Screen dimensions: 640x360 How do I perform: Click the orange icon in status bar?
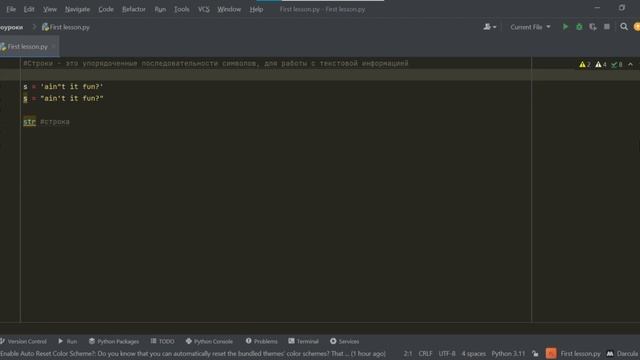(551, 353)
